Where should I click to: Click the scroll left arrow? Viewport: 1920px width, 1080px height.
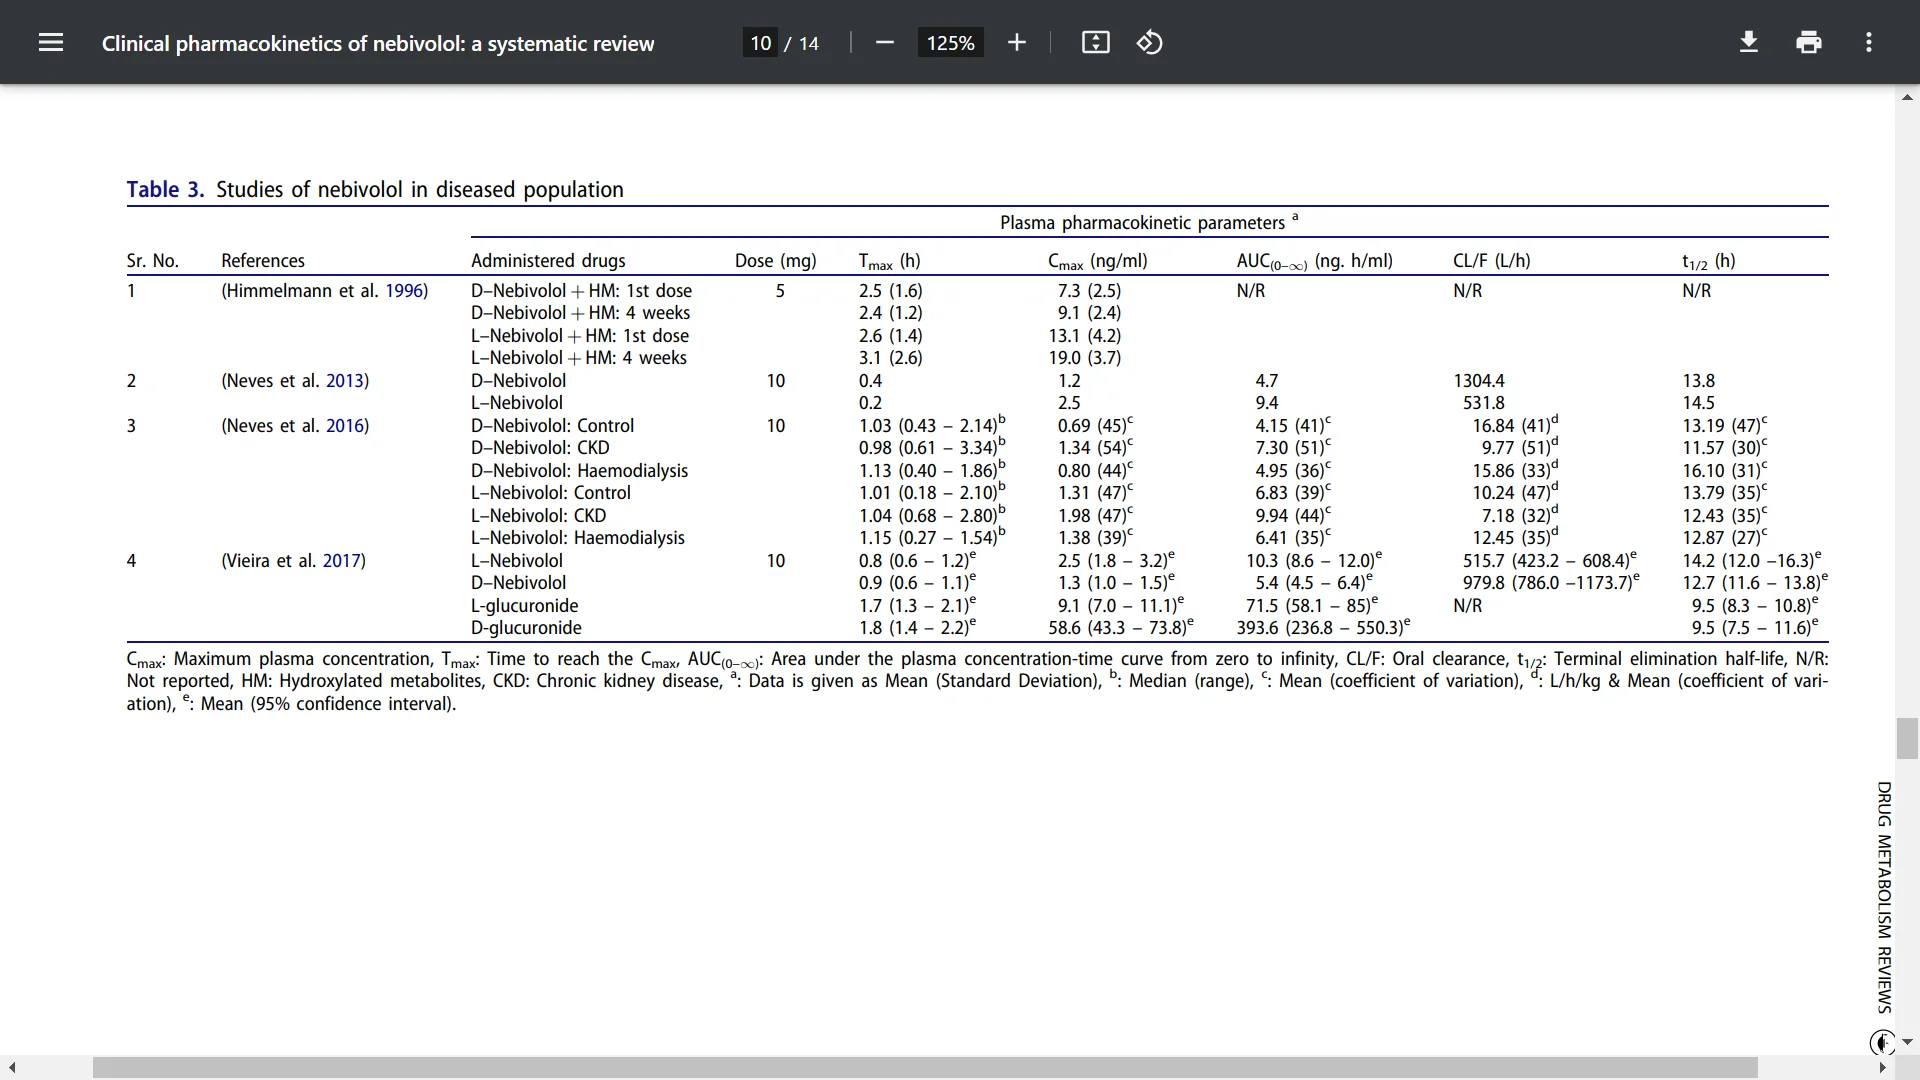(12, 1067)
